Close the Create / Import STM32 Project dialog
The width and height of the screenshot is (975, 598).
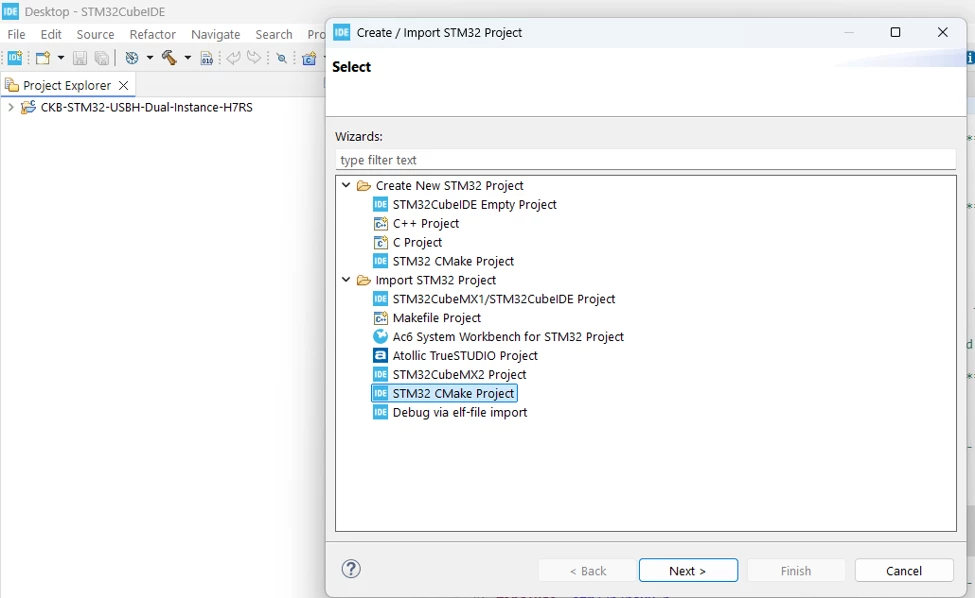943,32
